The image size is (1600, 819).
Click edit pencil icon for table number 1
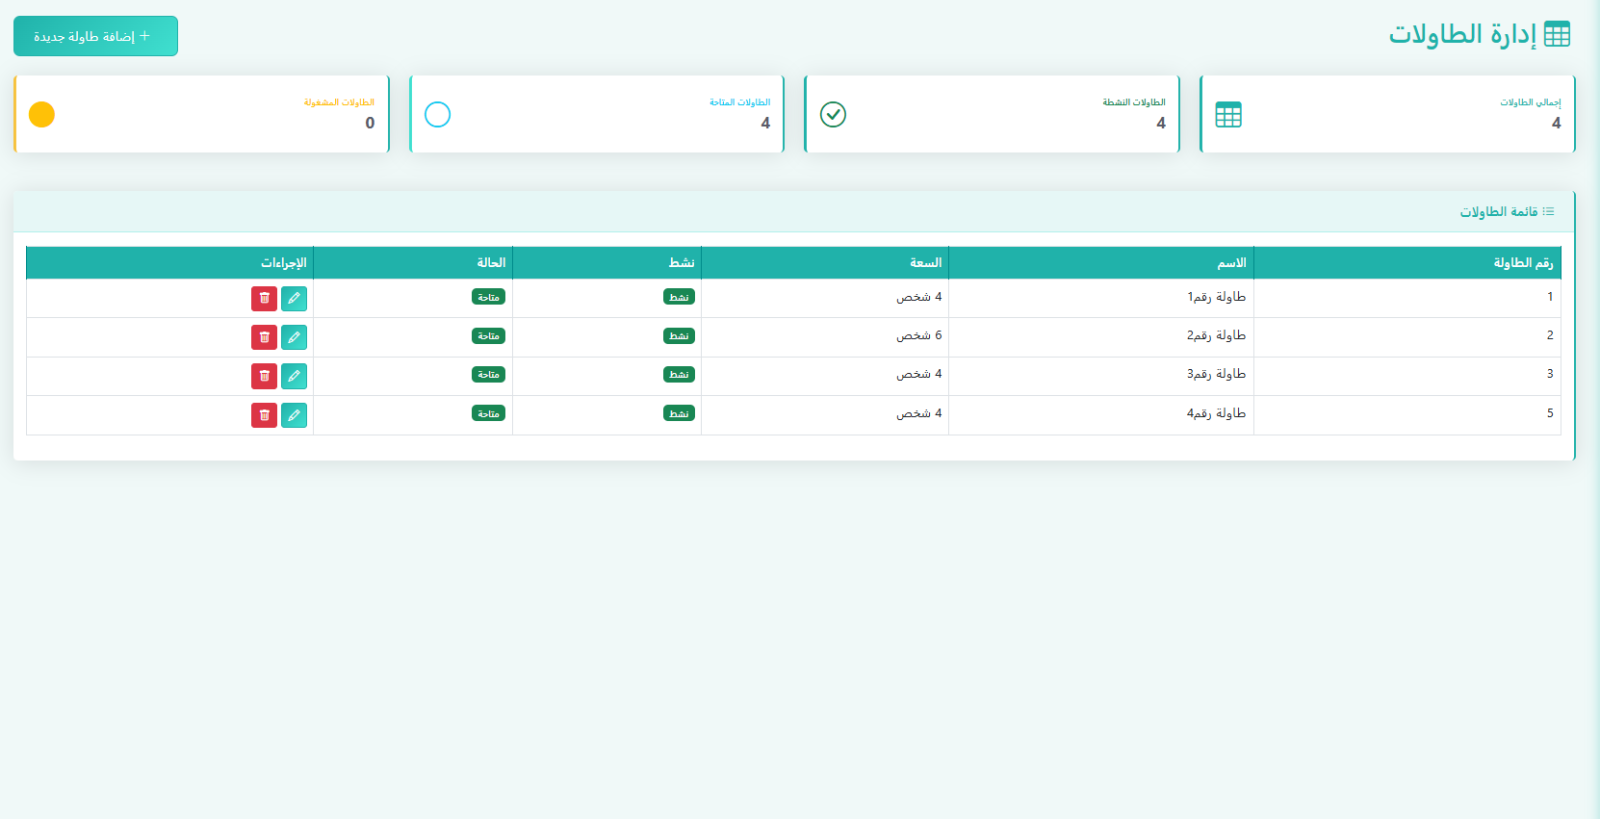pos(294,298)
